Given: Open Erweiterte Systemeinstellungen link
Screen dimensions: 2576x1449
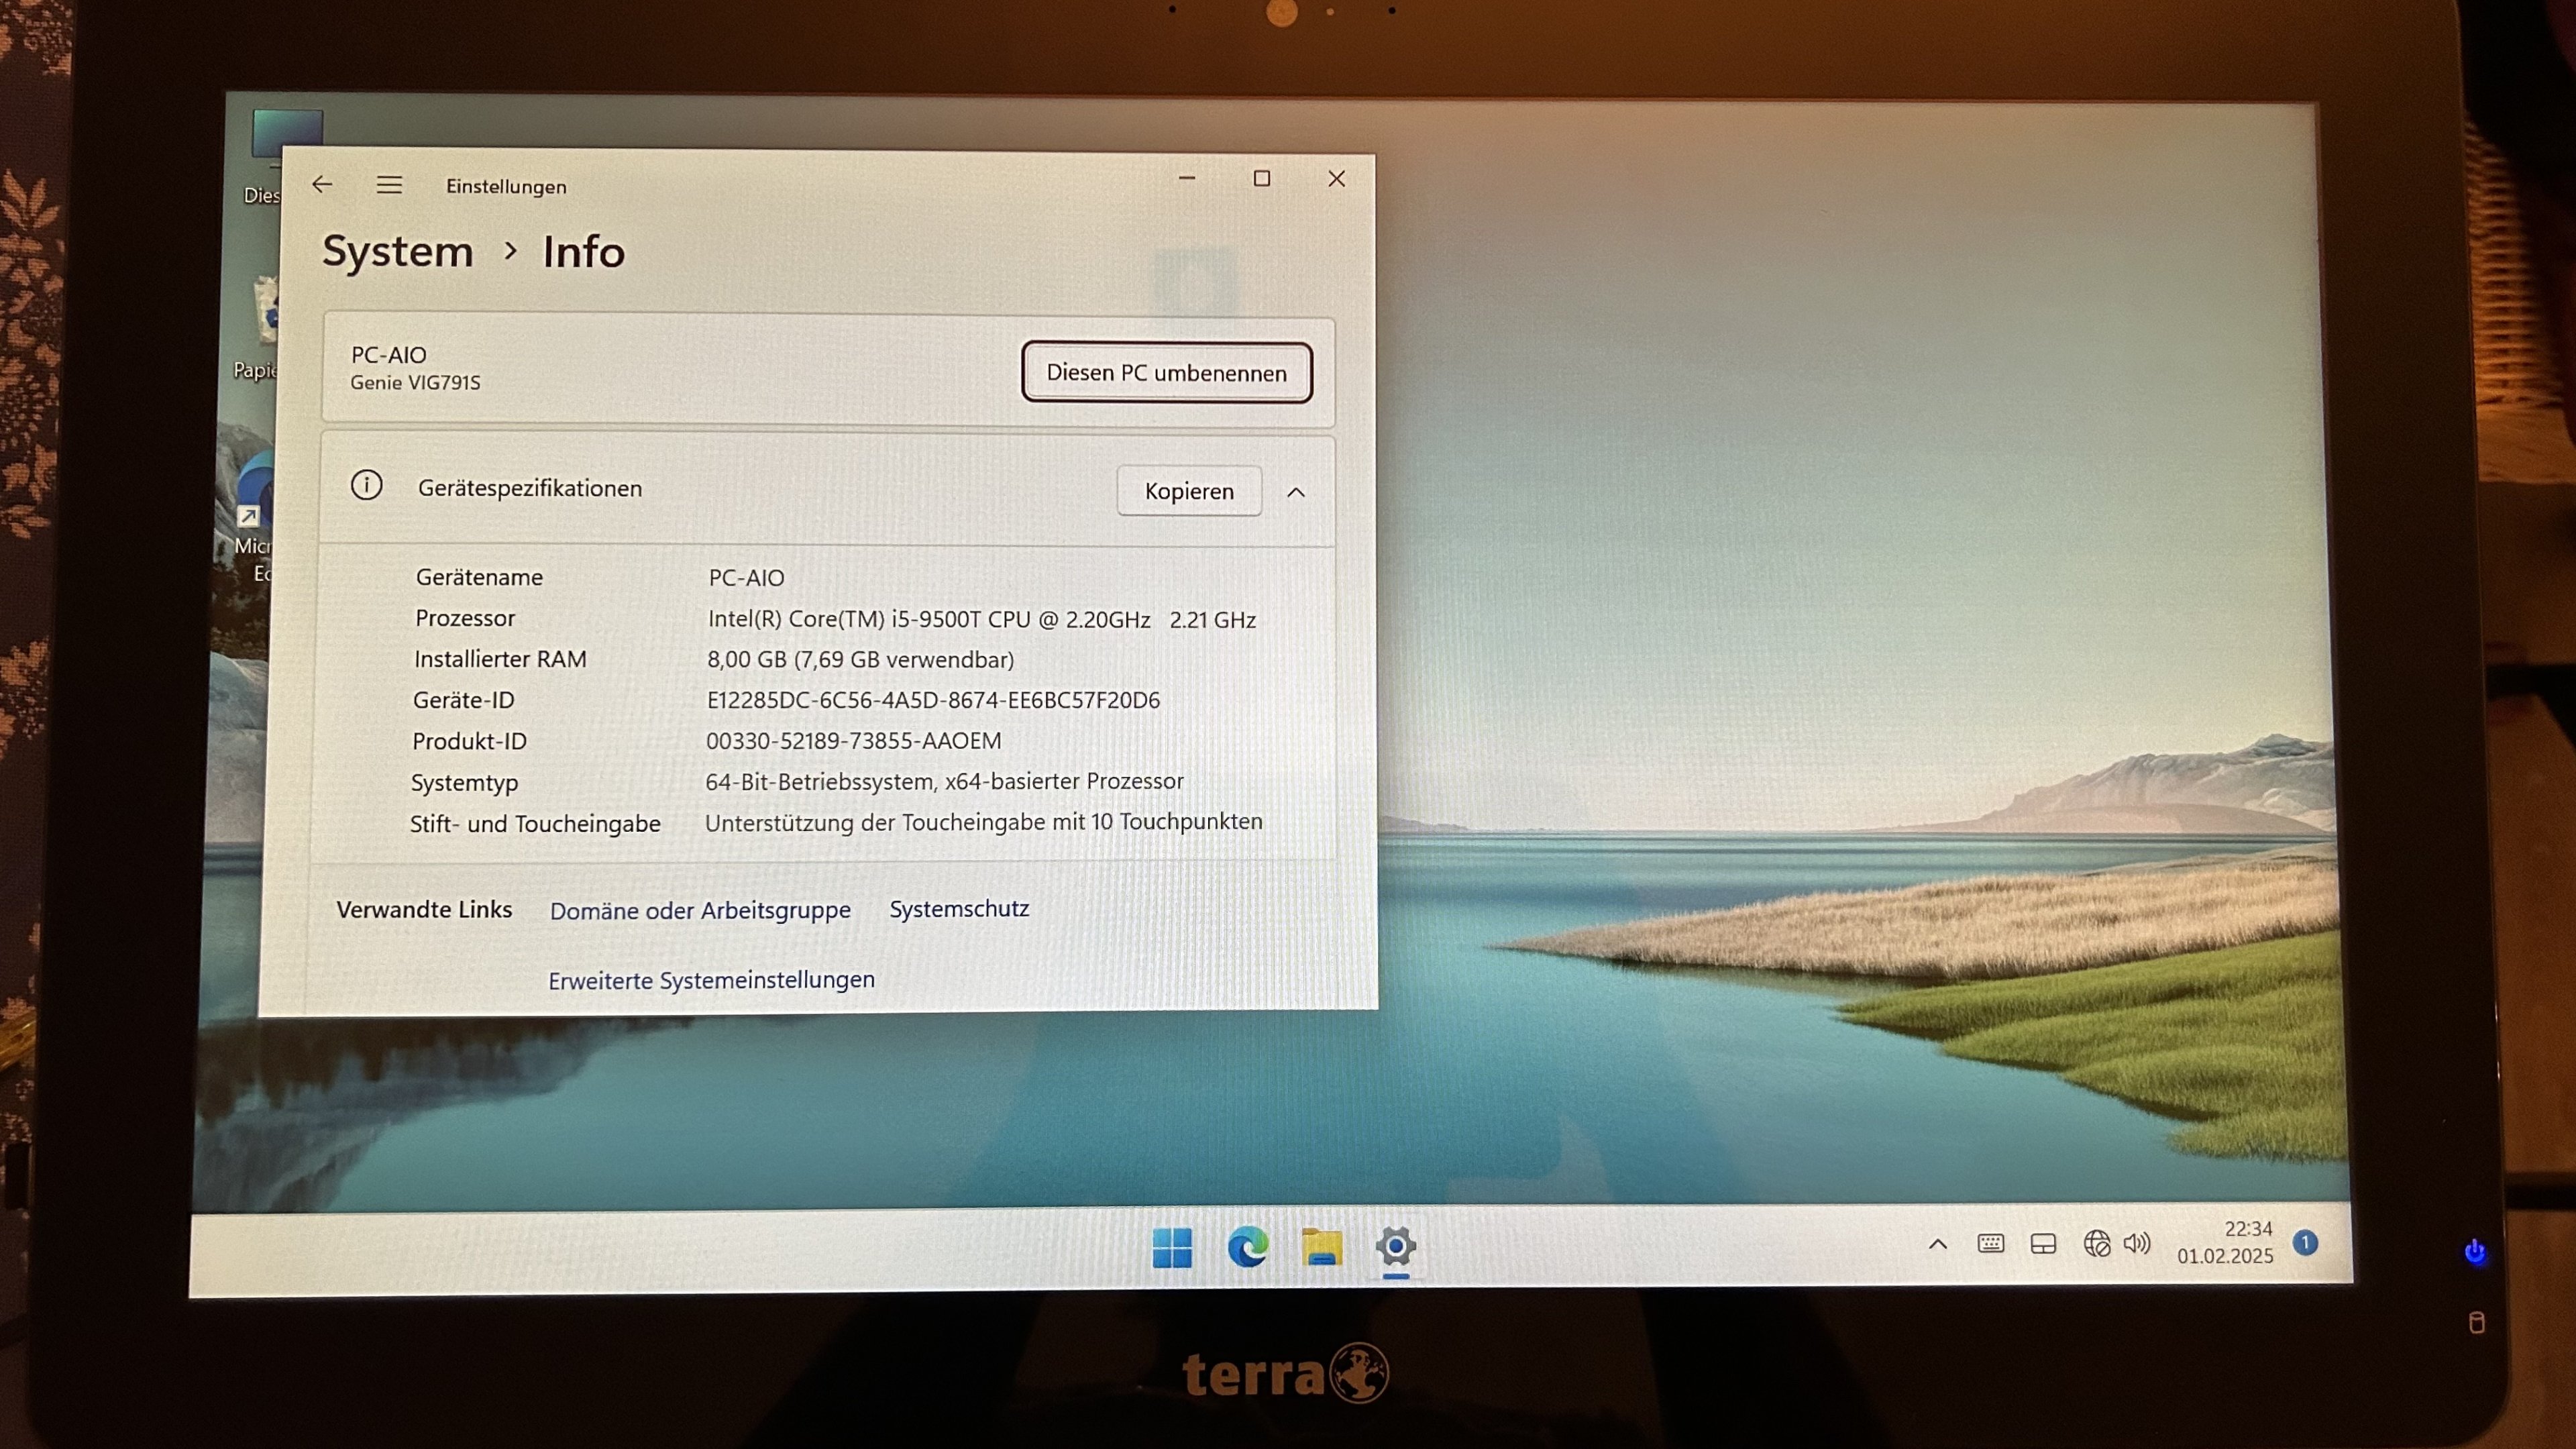Looking at the screenshot, I should pos(711,980).
